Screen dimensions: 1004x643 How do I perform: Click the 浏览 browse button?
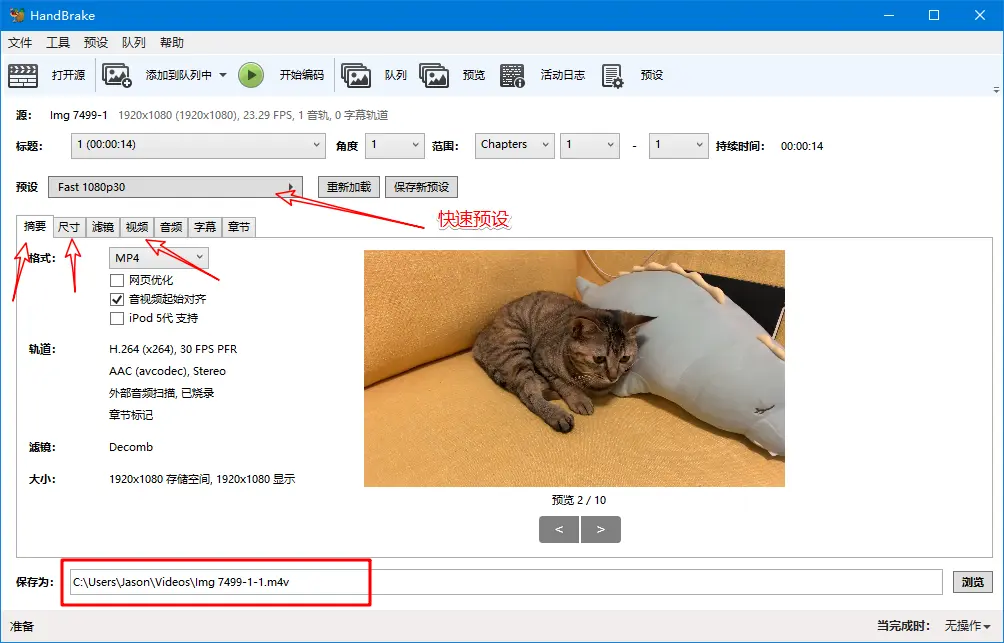point(973,582)
